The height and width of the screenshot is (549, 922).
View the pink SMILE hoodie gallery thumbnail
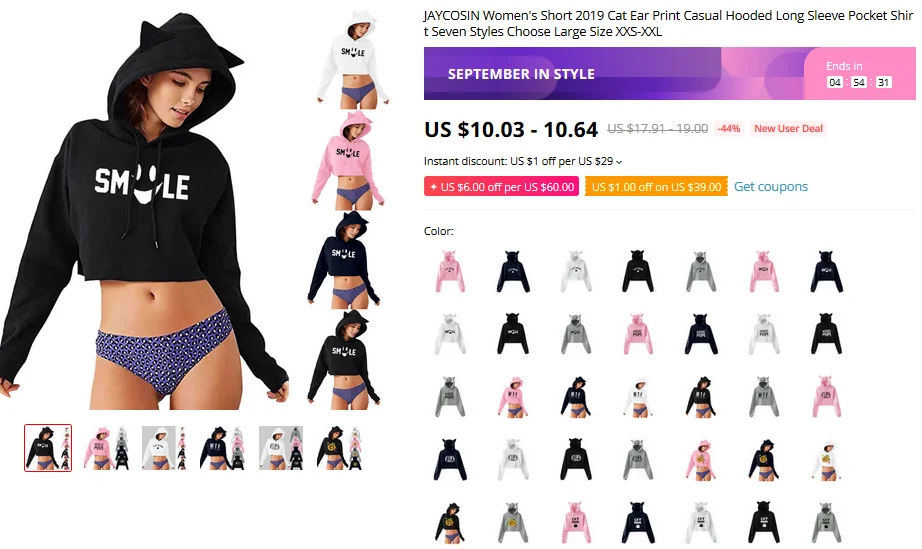349,160
